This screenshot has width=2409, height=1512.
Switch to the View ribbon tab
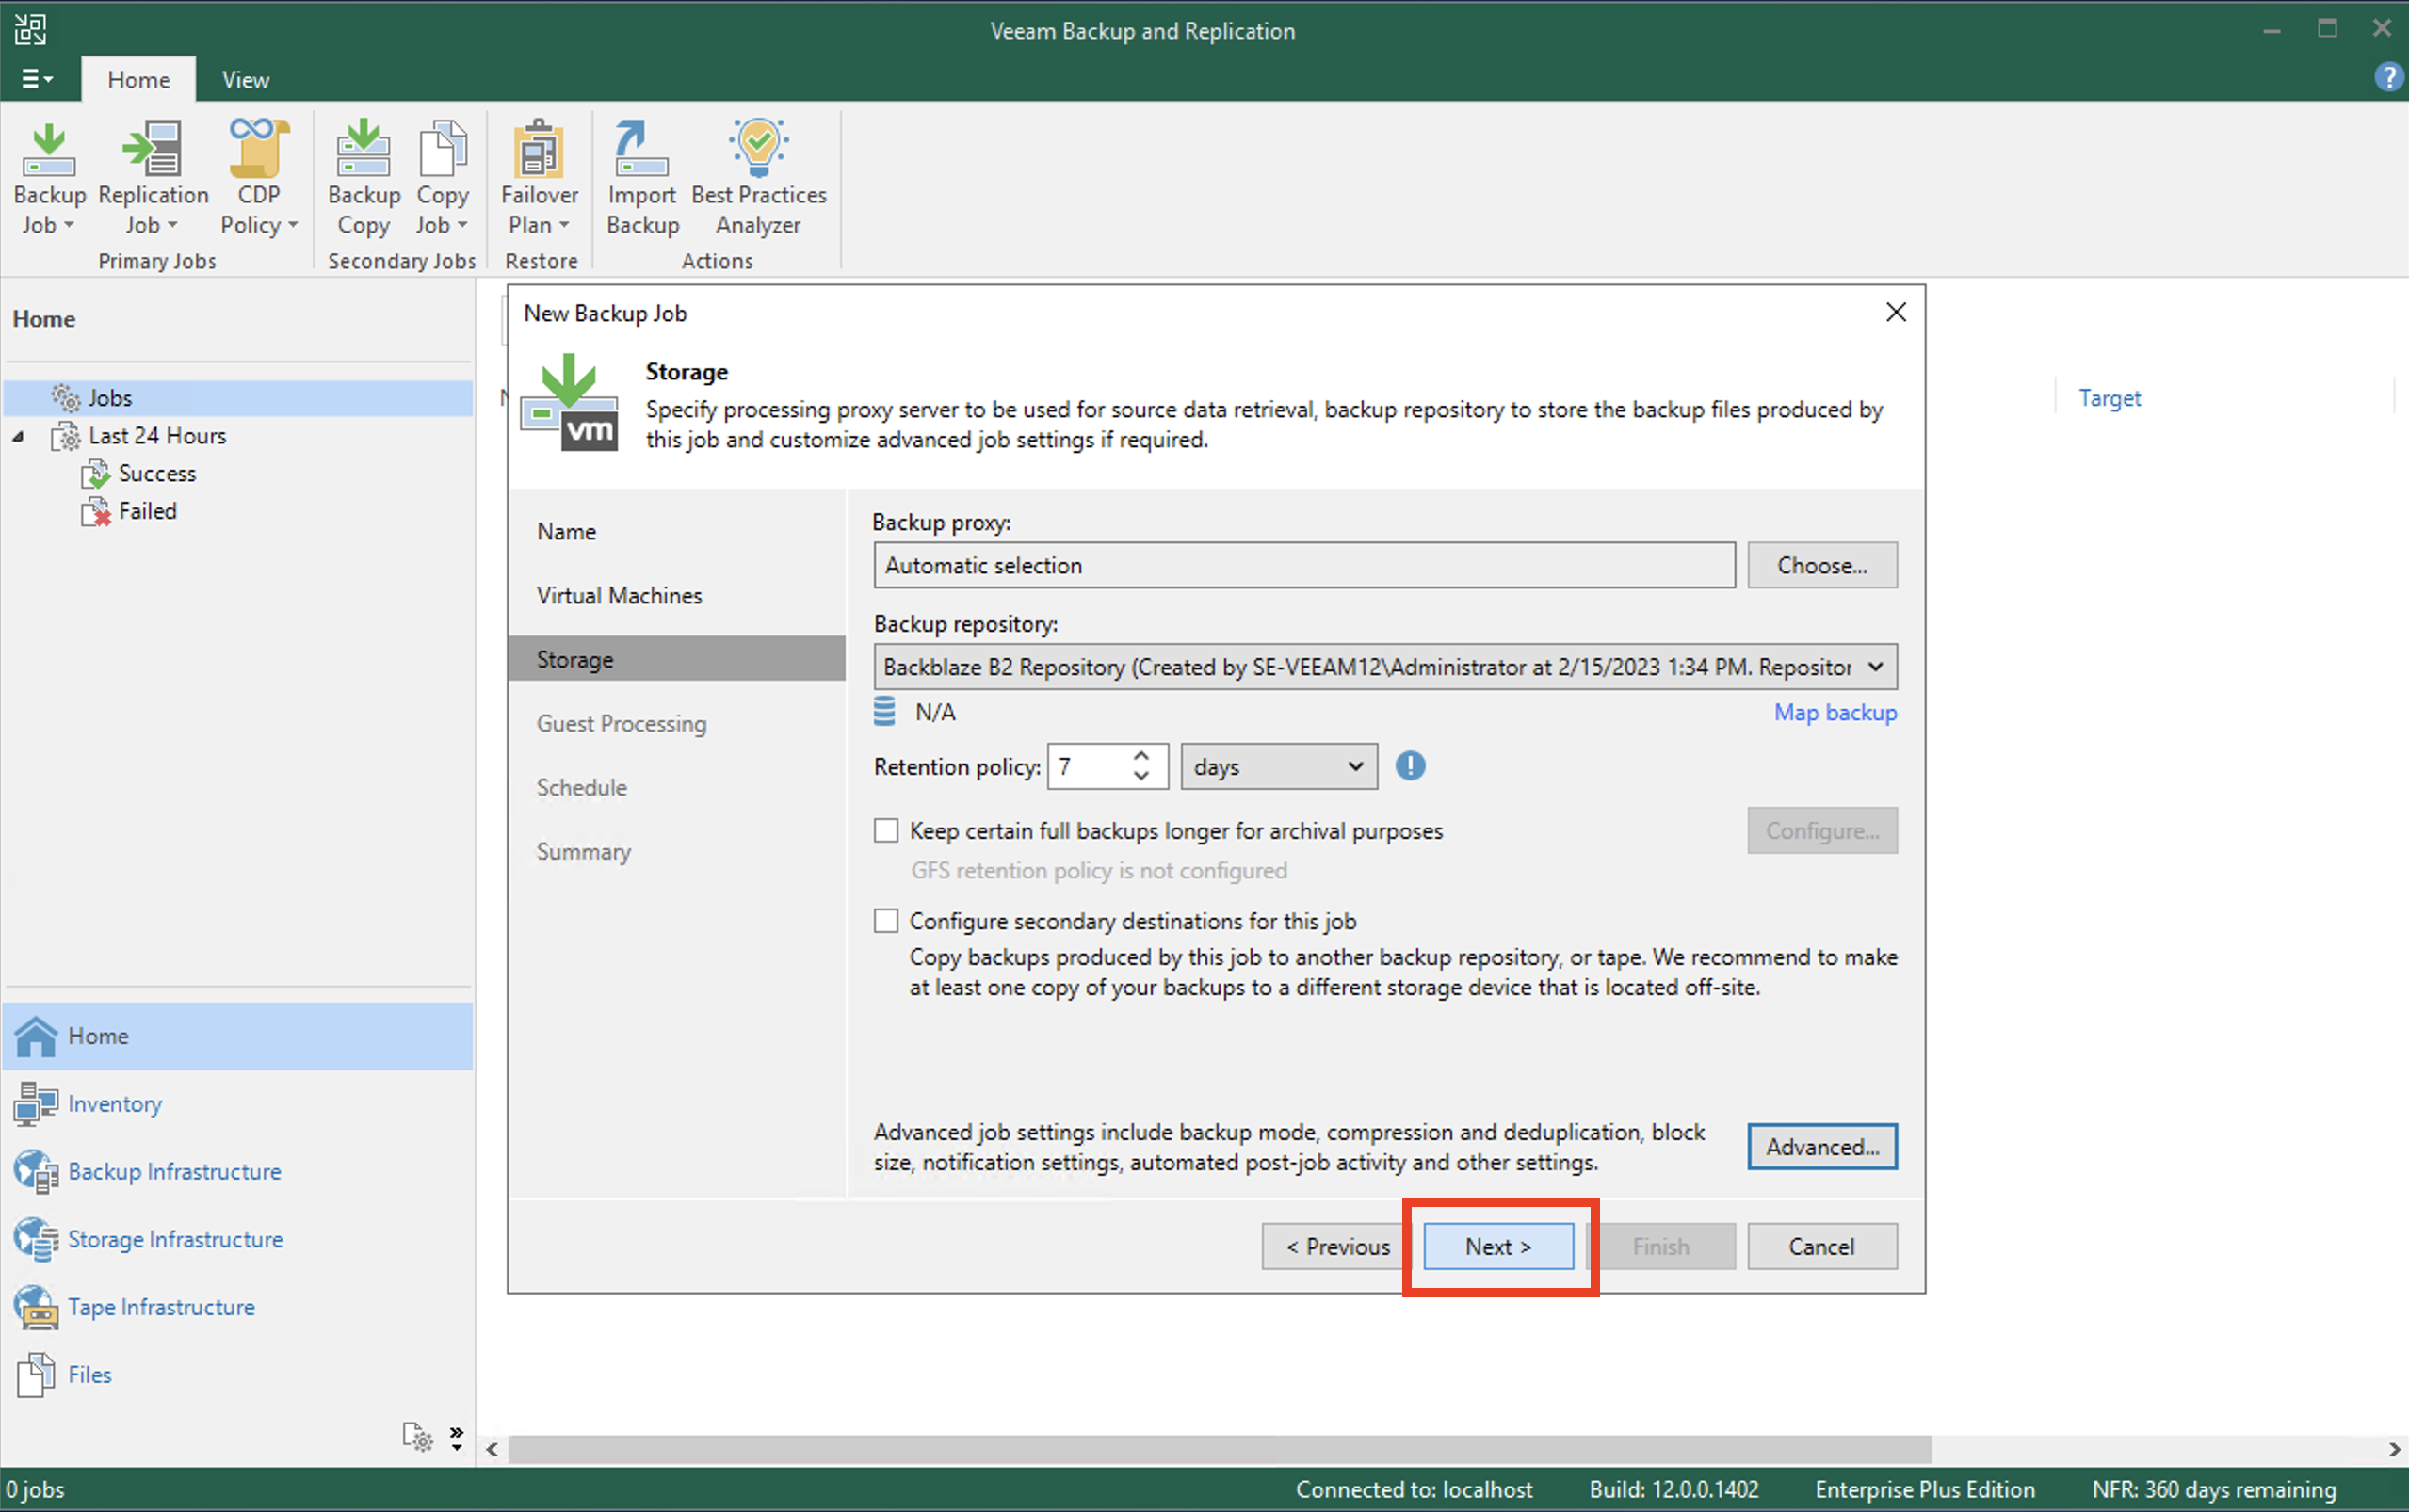tap(245, 79)
